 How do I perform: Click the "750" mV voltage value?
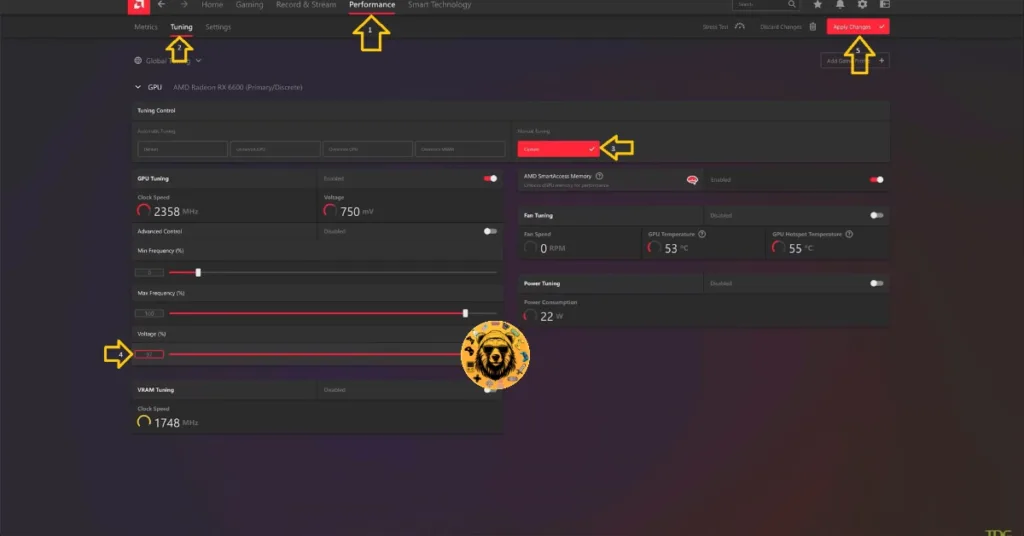point(350,212)
